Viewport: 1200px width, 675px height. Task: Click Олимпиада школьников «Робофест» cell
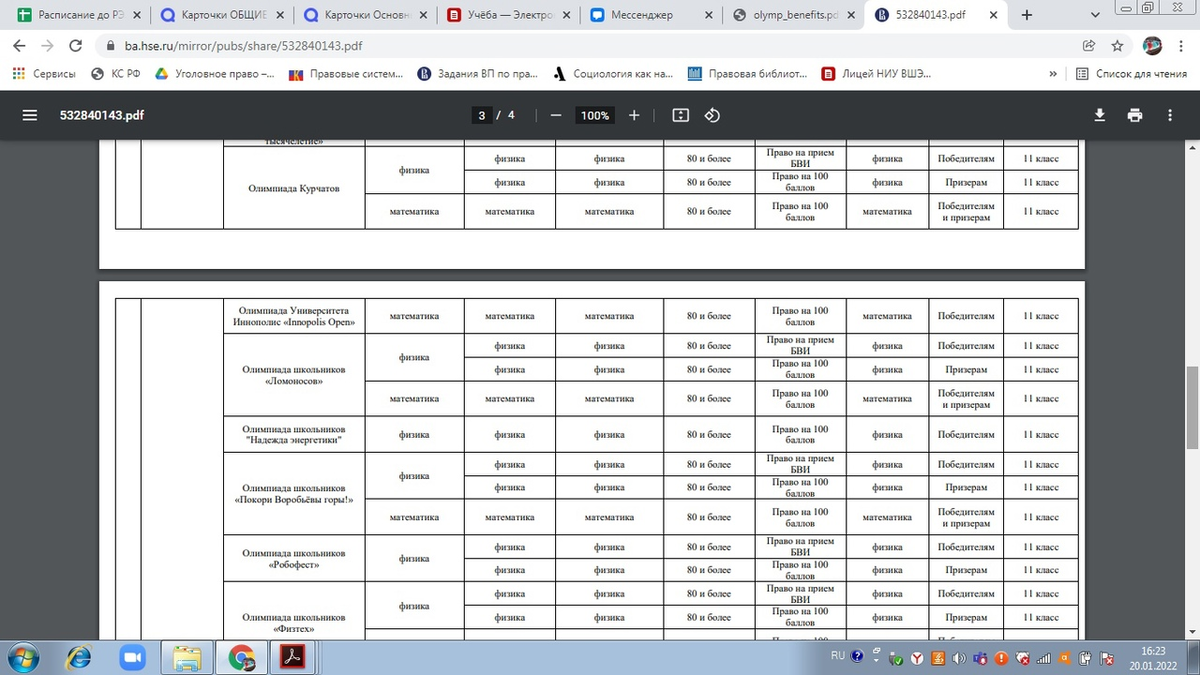click(x=294, y=559)
